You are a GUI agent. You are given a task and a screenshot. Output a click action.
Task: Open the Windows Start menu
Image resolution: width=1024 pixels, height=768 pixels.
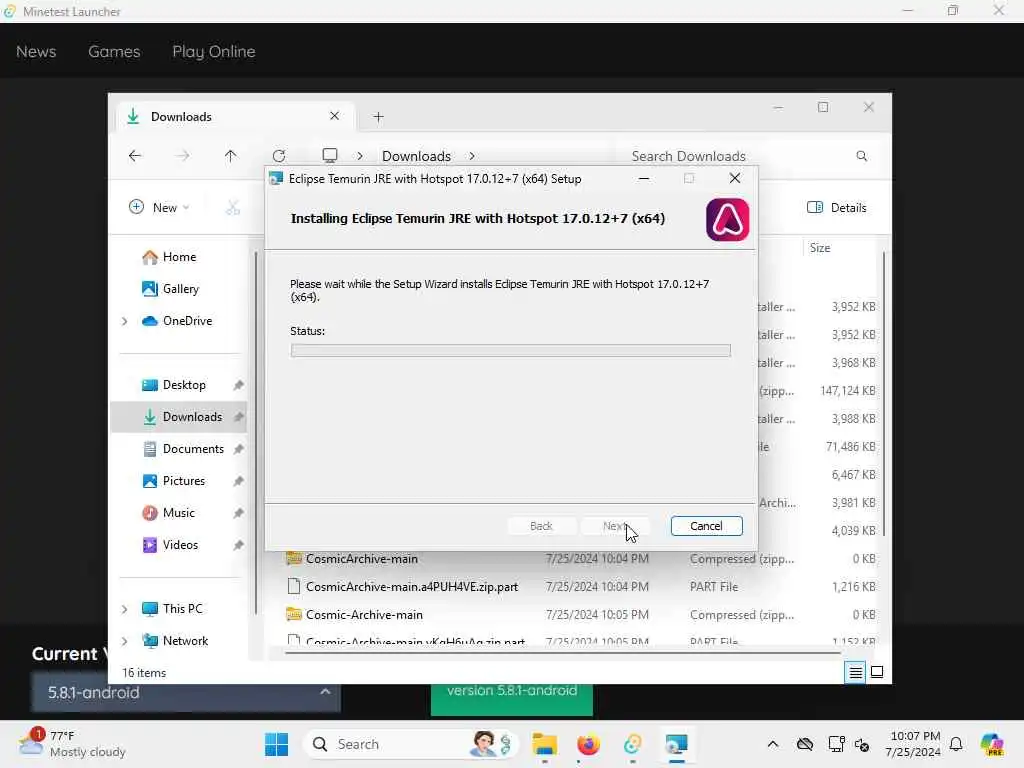click(x=277, y=744)
